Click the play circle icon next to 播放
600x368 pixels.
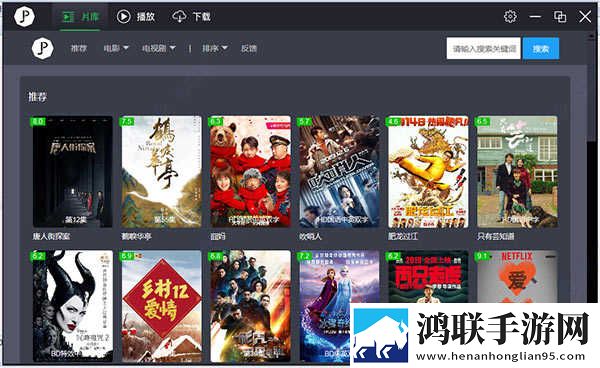tap(123, 16)
